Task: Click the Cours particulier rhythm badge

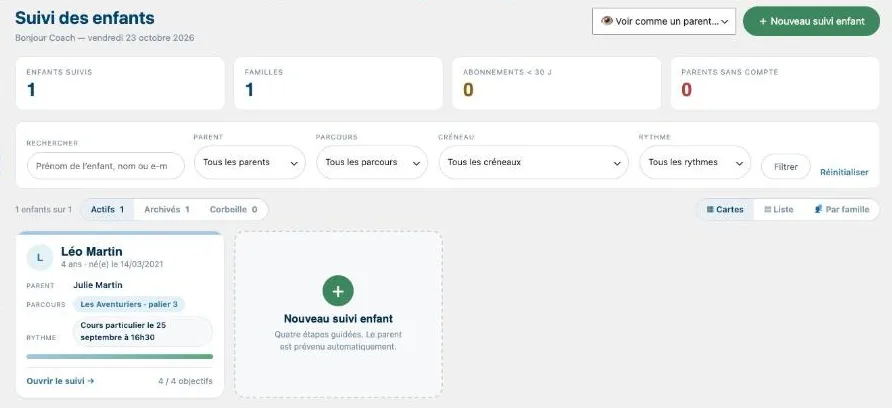Action: point(143,332)
